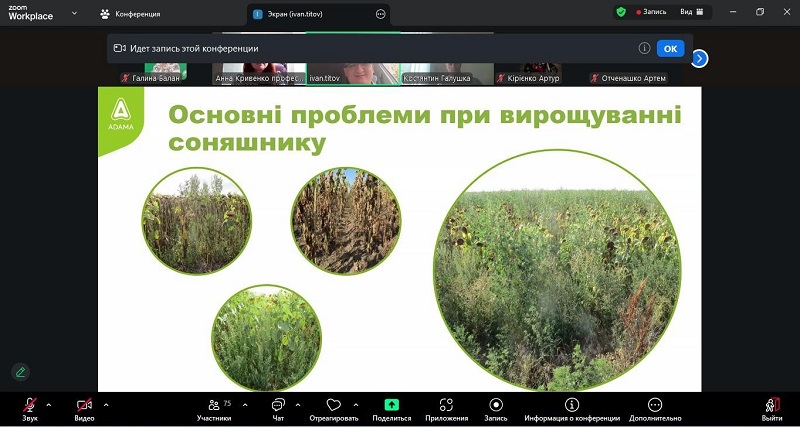Expand video options arrow next to Видео
Screen dimensions: 800x427
click(106, 405)
